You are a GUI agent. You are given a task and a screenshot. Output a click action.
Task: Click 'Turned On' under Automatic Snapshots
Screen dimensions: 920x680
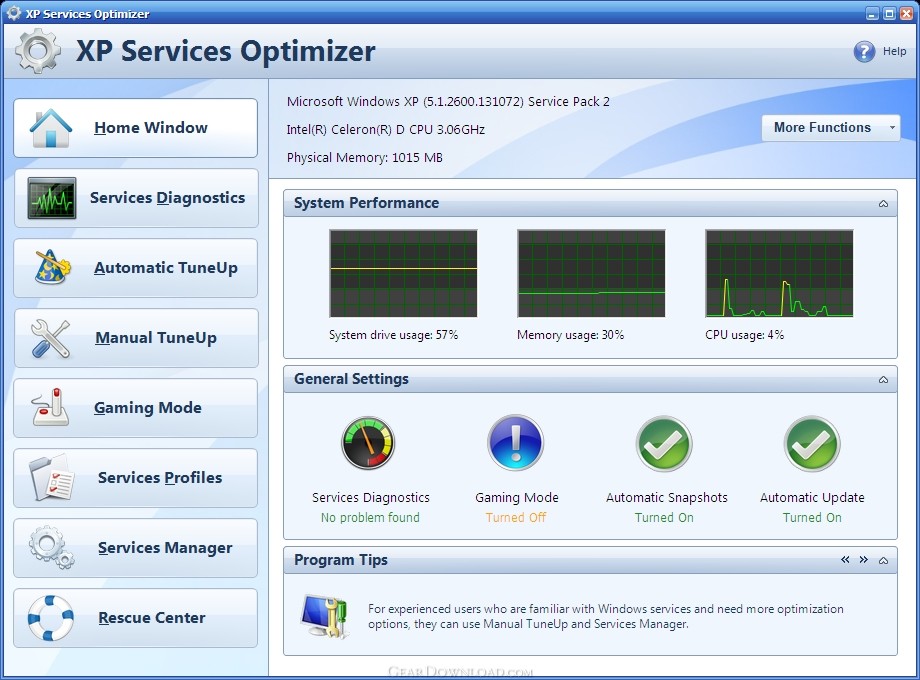click(664, 517)
